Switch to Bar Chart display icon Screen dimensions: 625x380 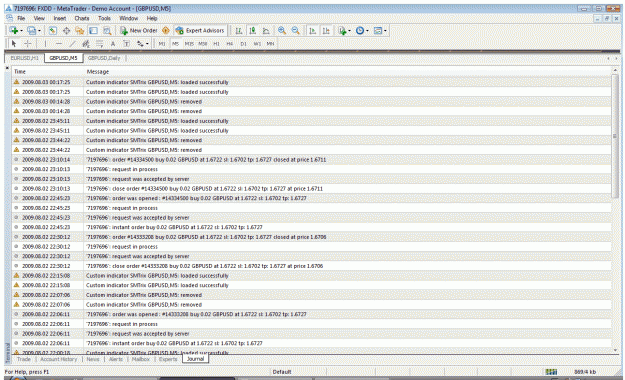click(x=239, y=31)
